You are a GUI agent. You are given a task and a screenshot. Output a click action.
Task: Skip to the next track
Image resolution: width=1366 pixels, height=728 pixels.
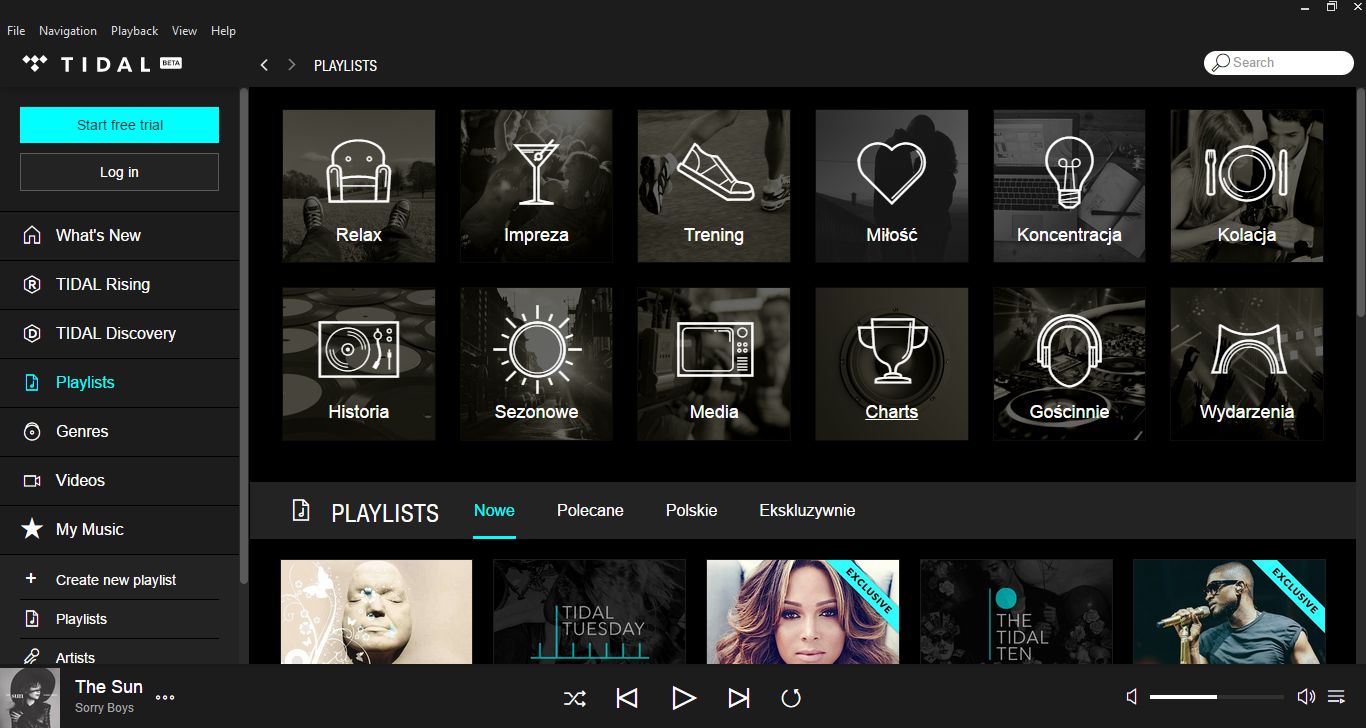click(739, 698)
